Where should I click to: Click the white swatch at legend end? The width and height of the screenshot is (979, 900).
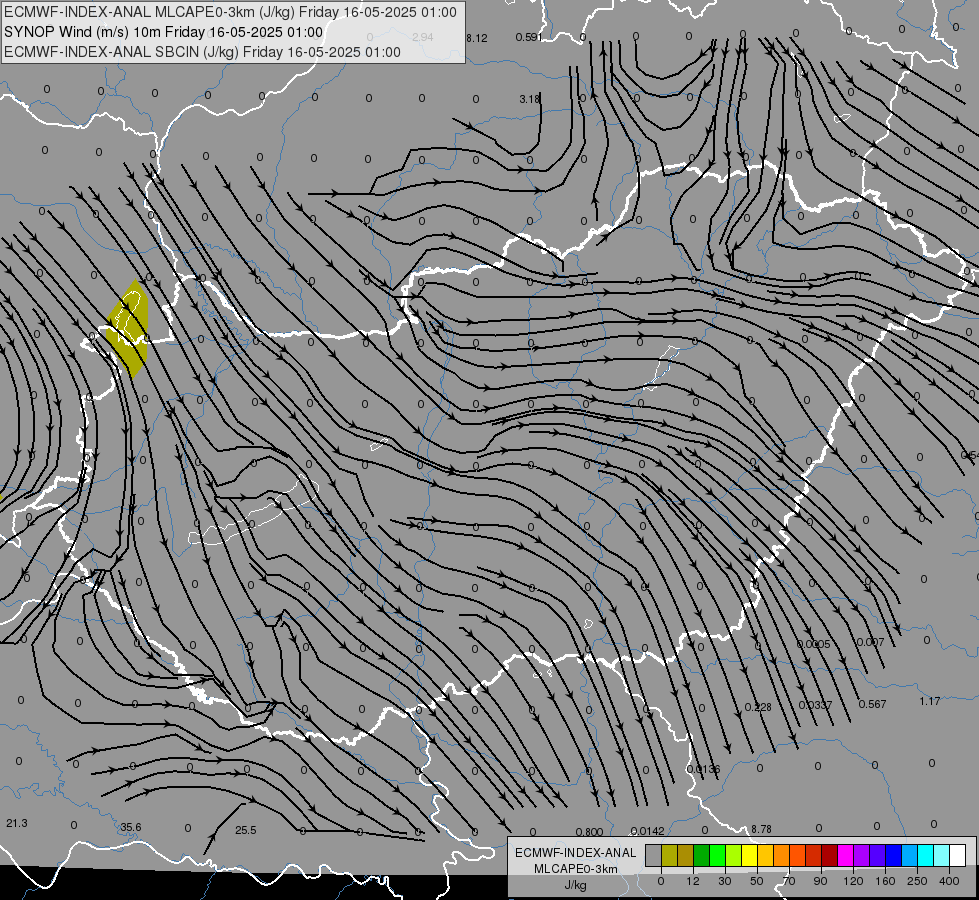(x=957, y=856)
